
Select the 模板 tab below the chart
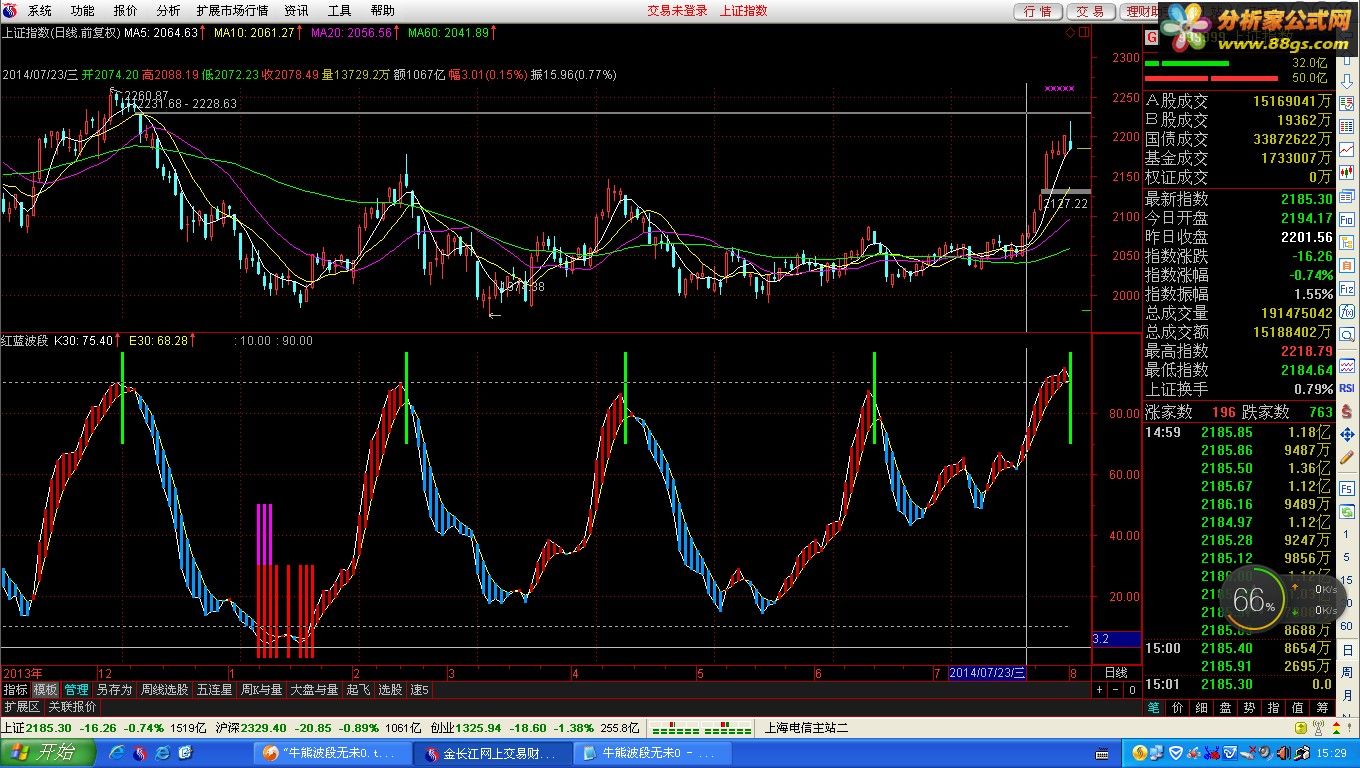(x=45, y=690)
